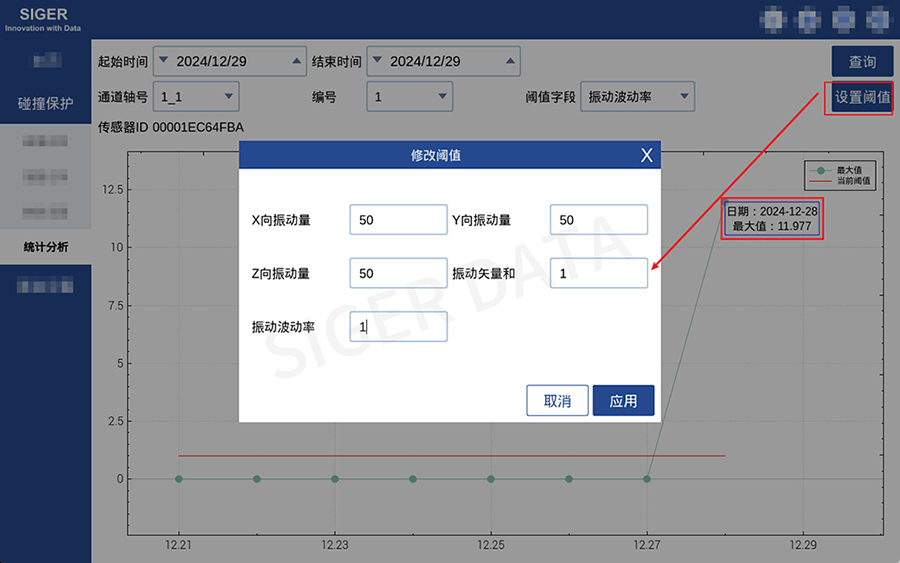Click the 应用 apply button
Viewport: 900px width, 563px height.
tap(623, 401)
